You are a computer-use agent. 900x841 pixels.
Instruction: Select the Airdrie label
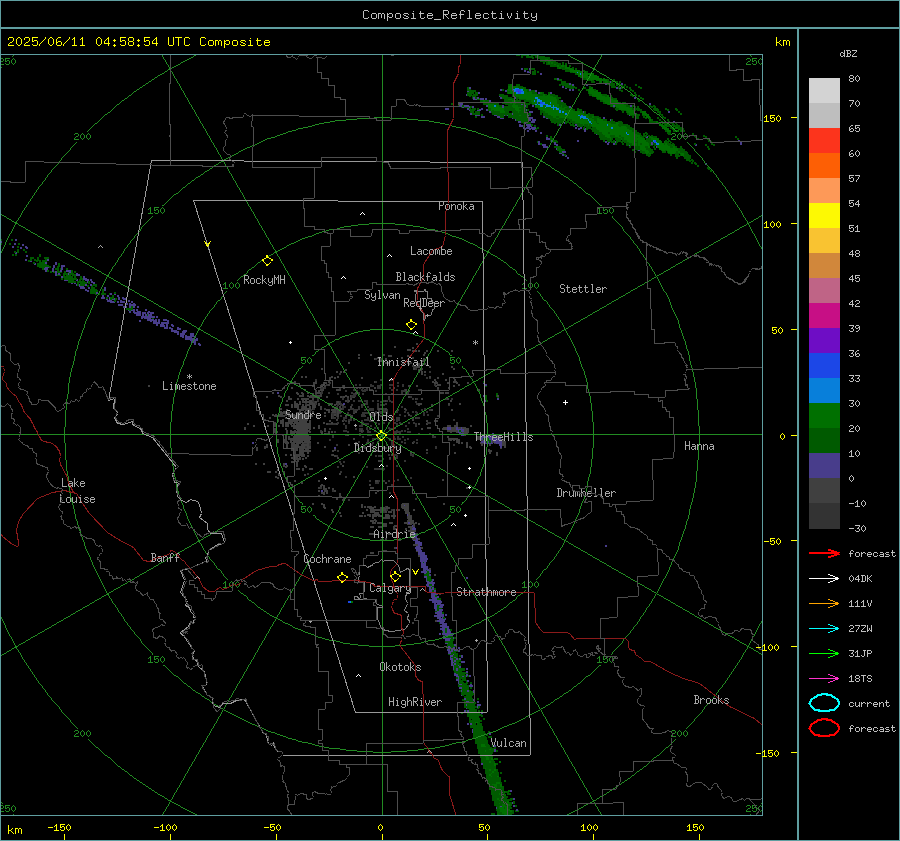tap(394, 534)
